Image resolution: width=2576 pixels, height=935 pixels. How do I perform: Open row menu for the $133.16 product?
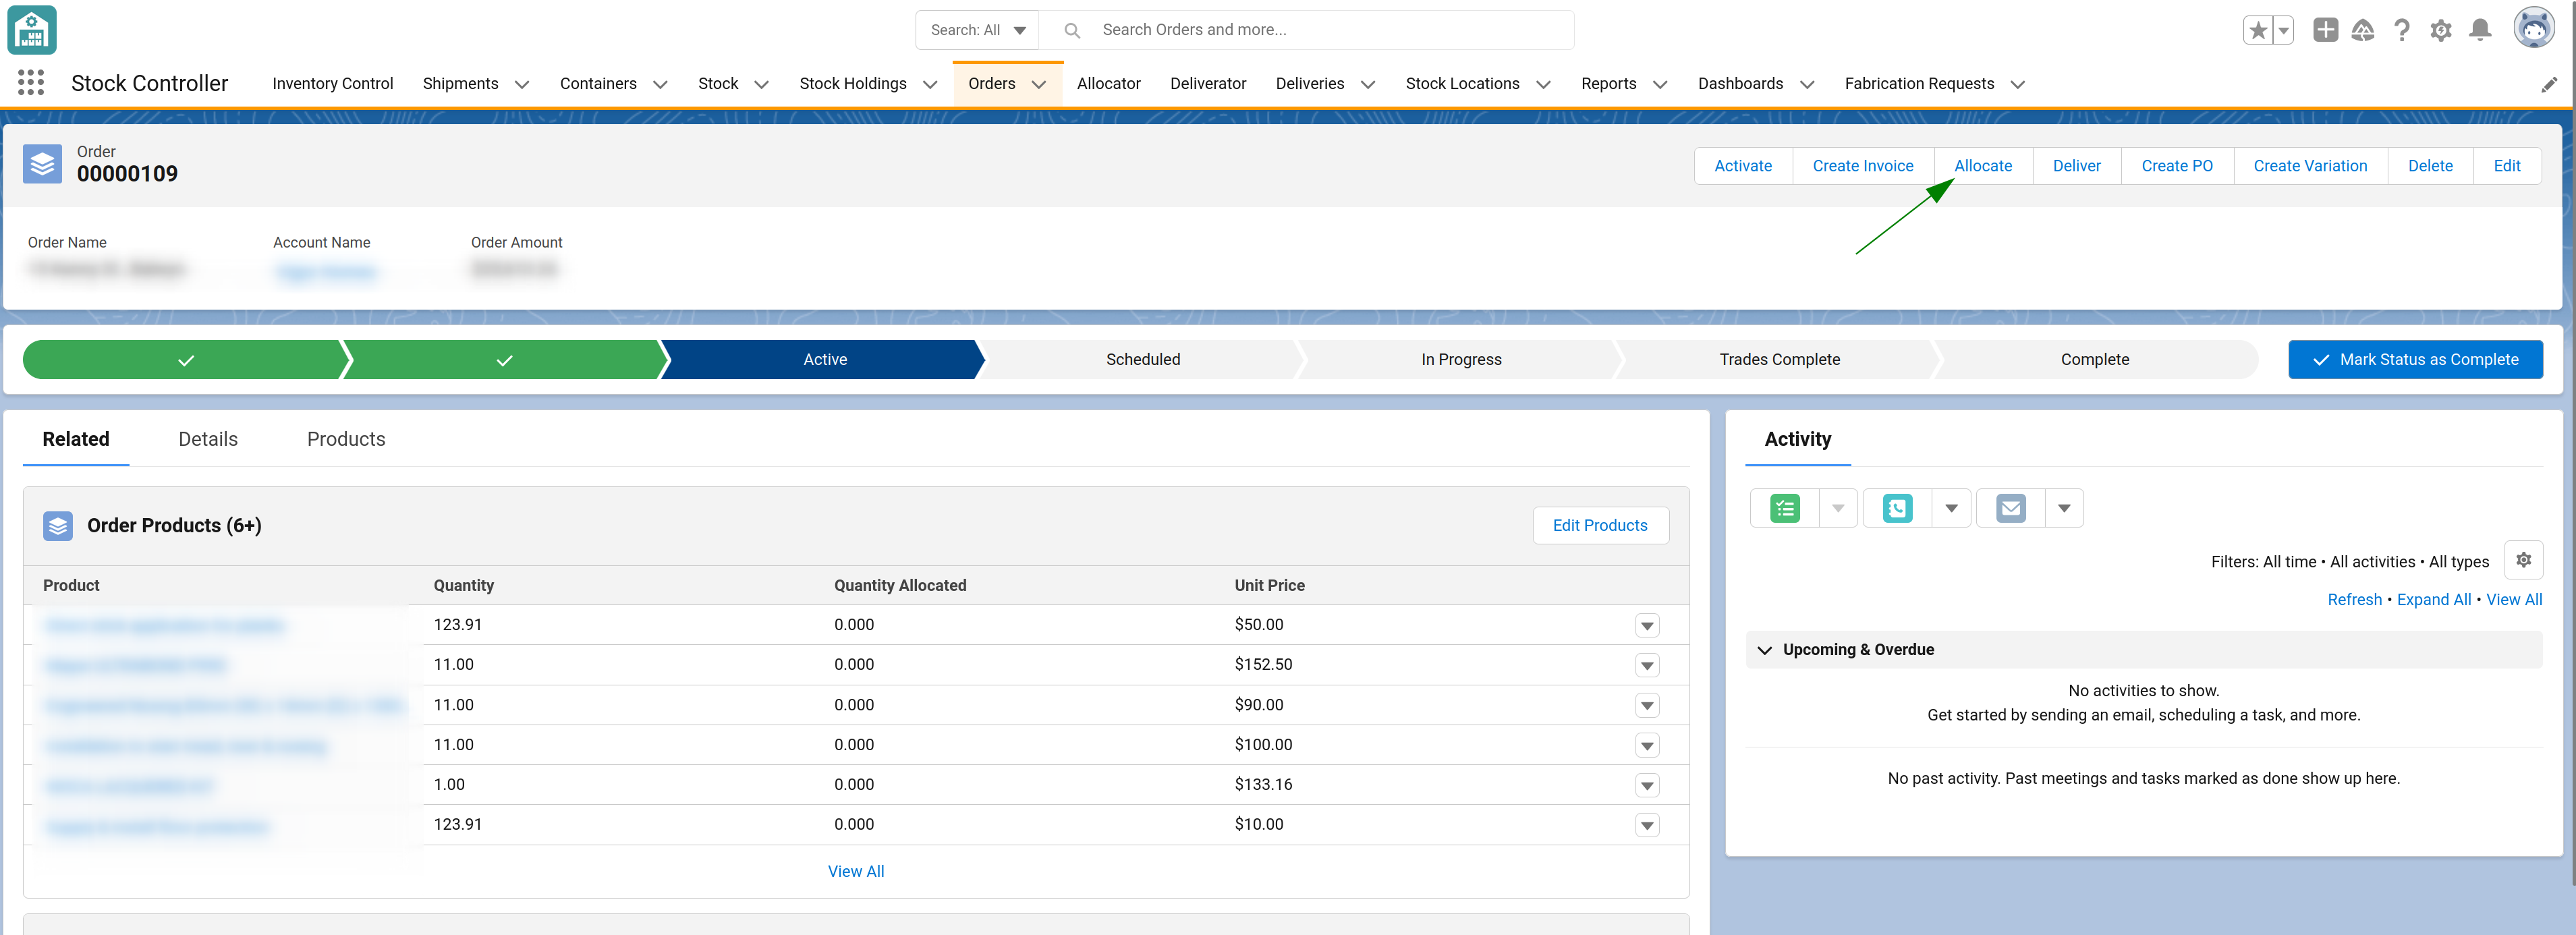(1647, 786)
